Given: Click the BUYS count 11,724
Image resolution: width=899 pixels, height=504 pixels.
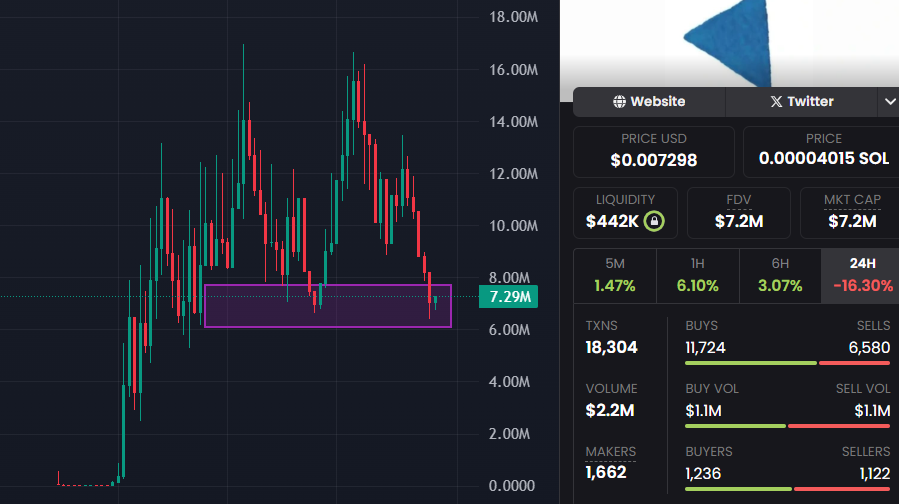Looking at the screenshot, I should point(705,348).
